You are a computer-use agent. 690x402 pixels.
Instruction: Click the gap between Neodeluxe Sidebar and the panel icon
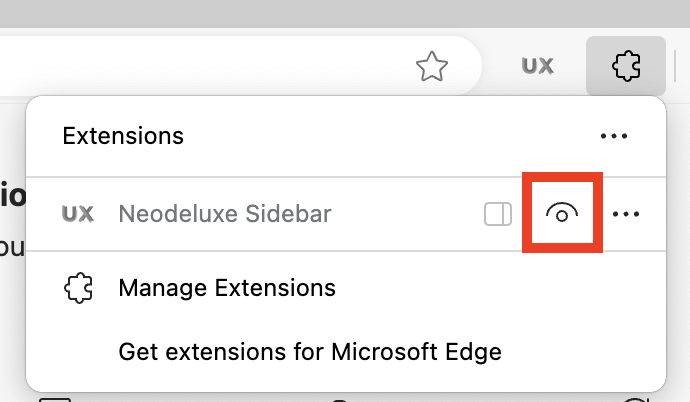point(407,214)
